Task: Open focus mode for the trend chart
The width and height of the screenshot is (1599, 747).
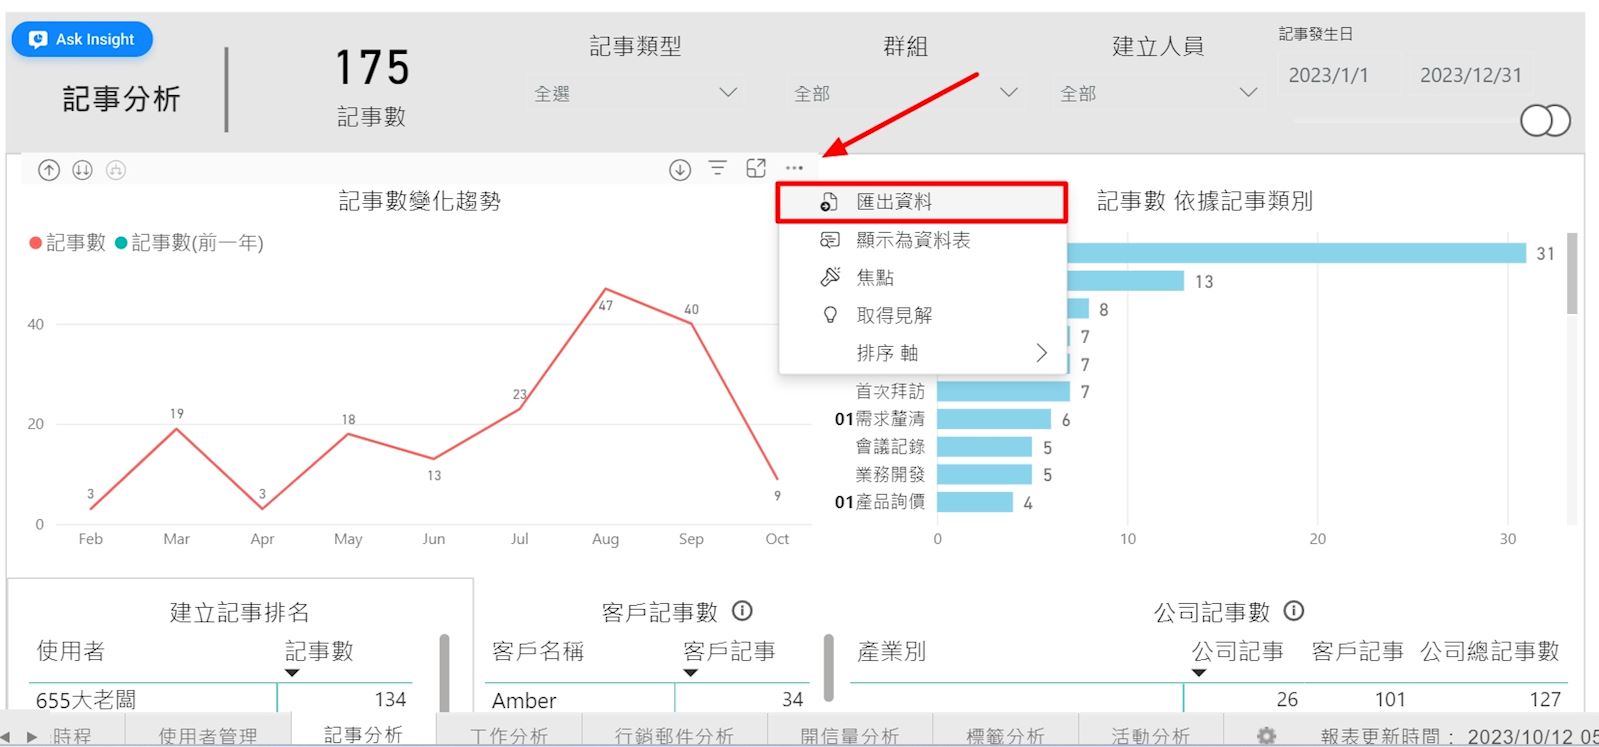Action: pyautogui.click(x=756, y=169)
